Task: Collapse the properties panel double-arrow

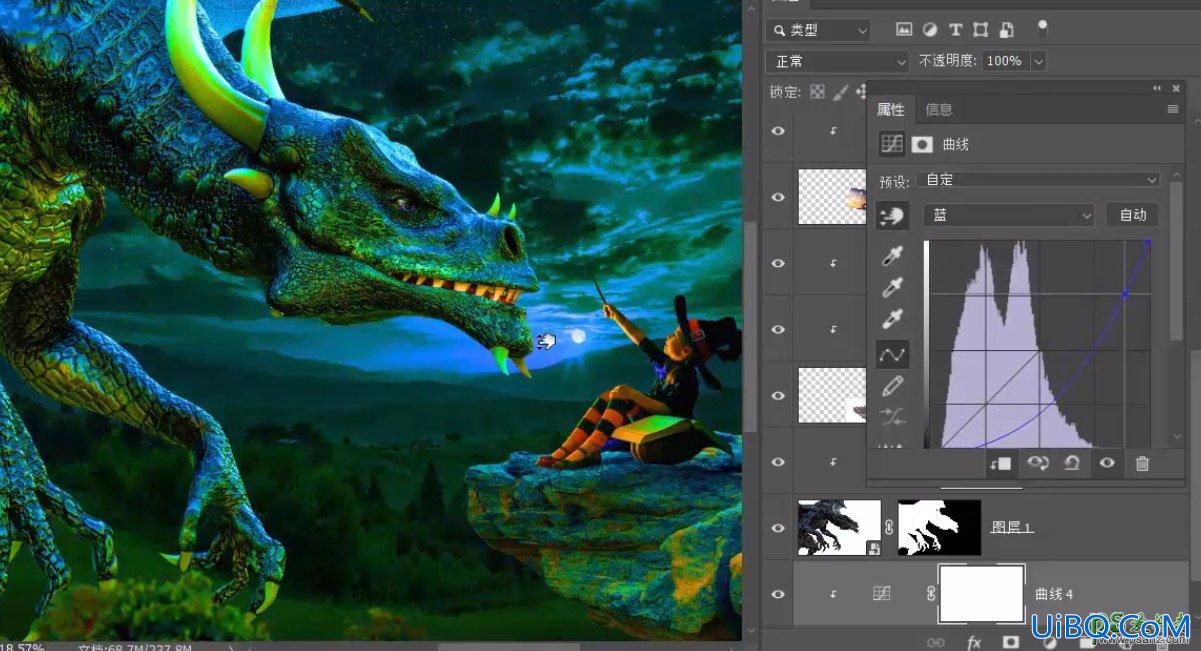Action: (x=1158, y=88)
